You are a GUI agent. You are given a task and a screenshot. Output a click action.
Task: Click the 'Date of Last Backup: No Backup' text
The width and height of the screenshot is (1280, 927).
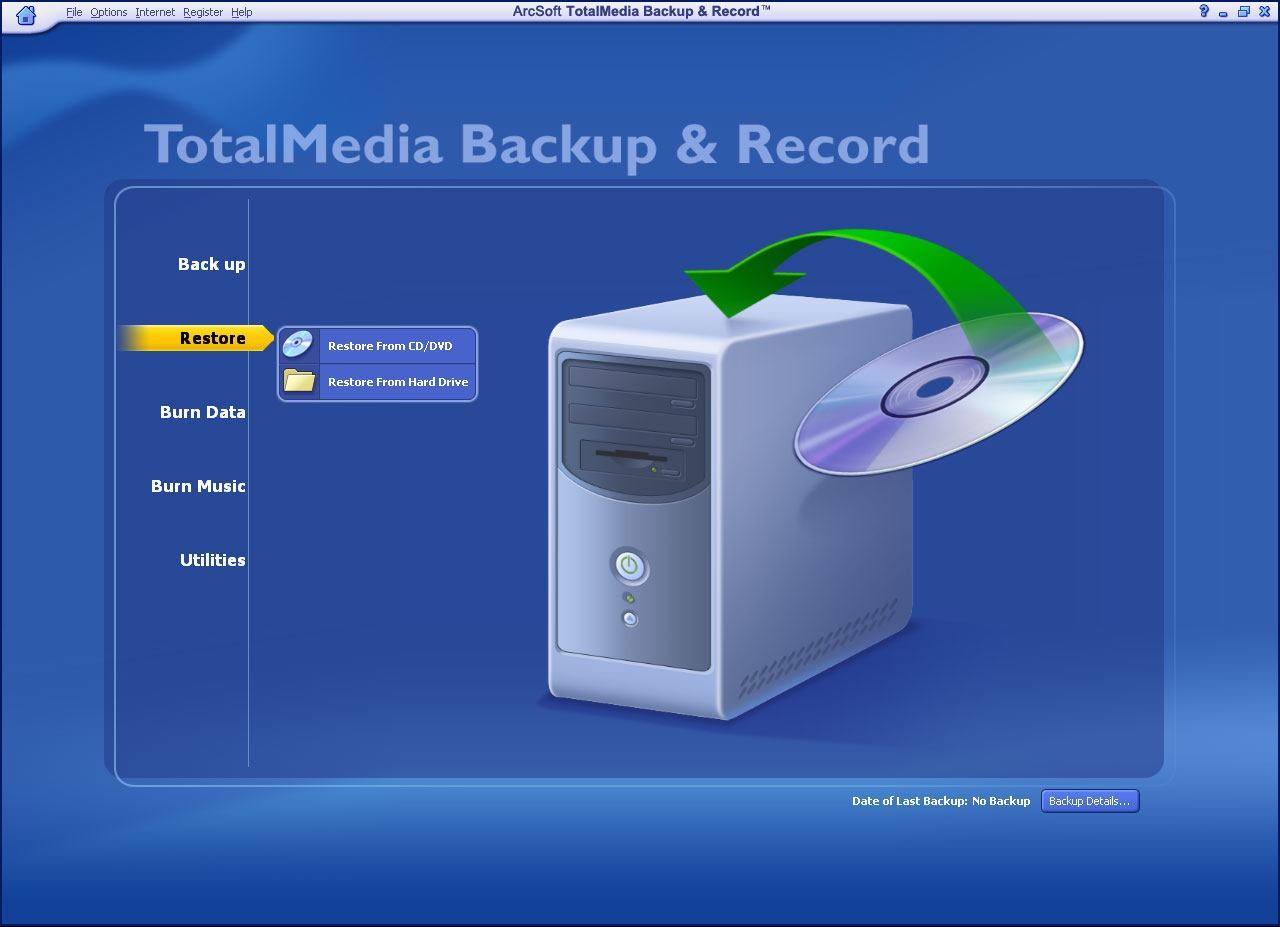[x=941, y=801]
